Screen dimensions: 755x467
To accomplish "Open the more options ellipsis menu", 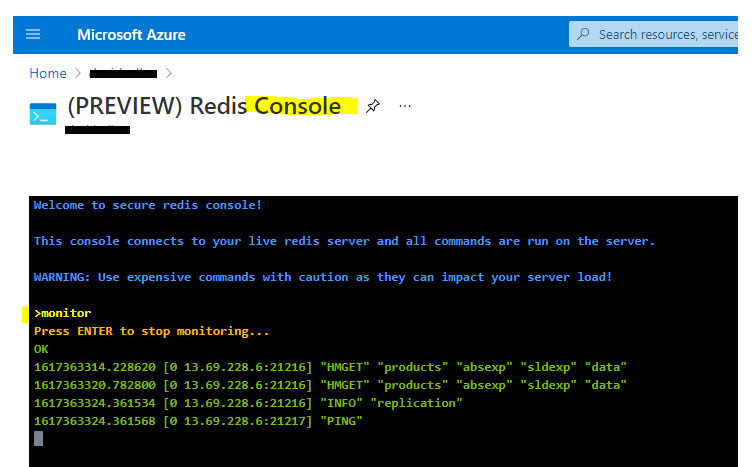I will pos(405,106).
